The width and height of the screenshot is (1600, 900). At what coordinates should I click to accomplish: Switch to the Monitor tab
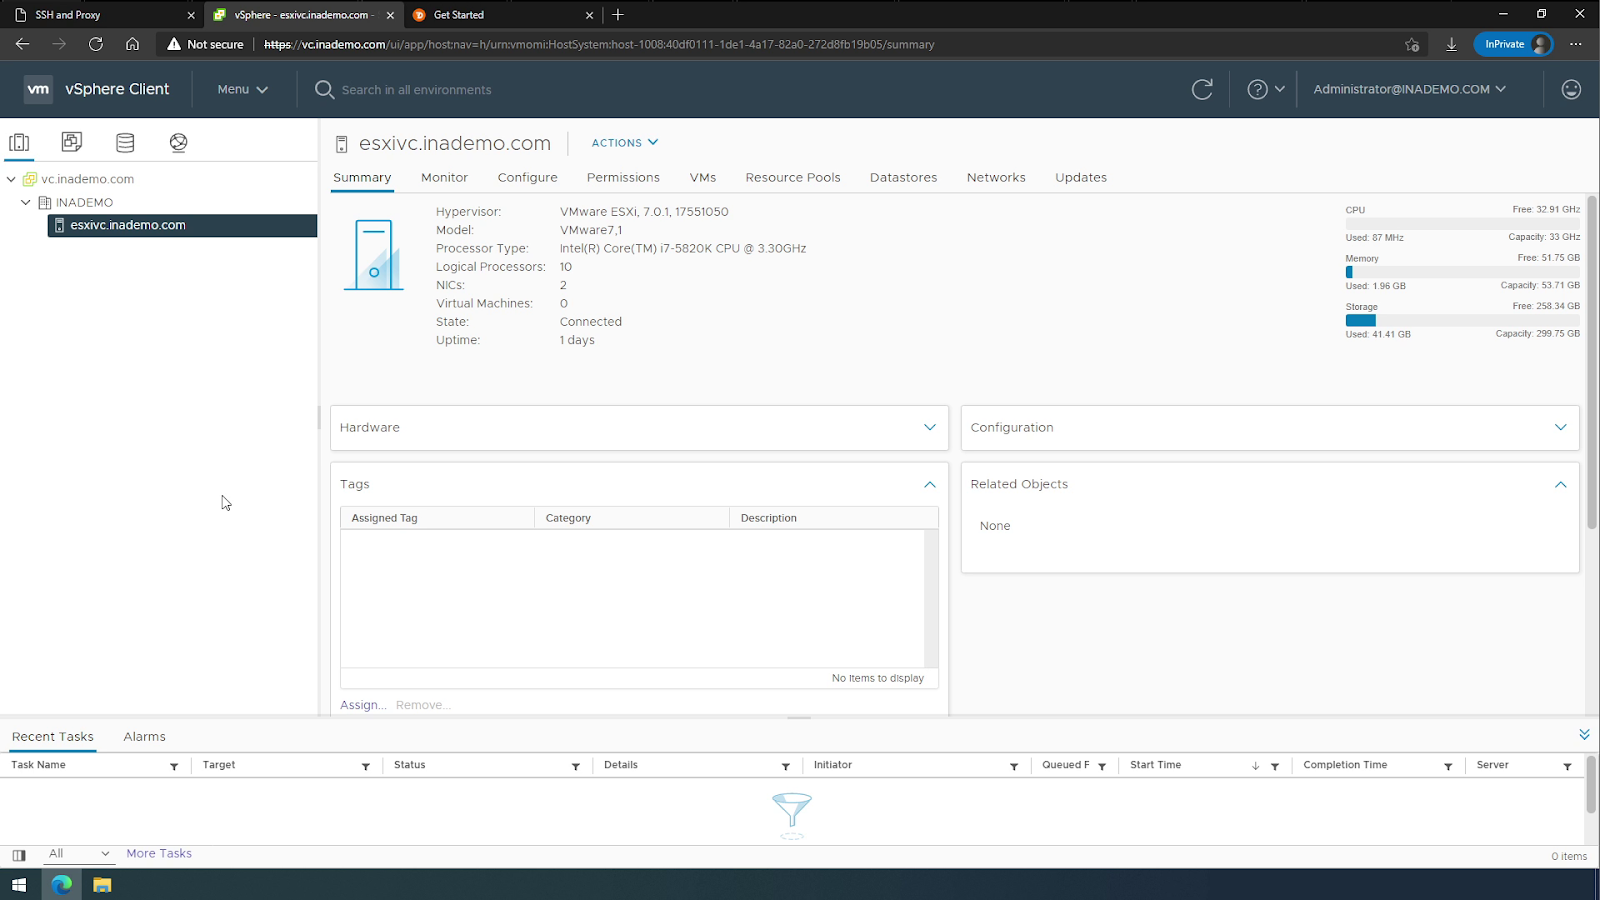[x=444, y=177]
